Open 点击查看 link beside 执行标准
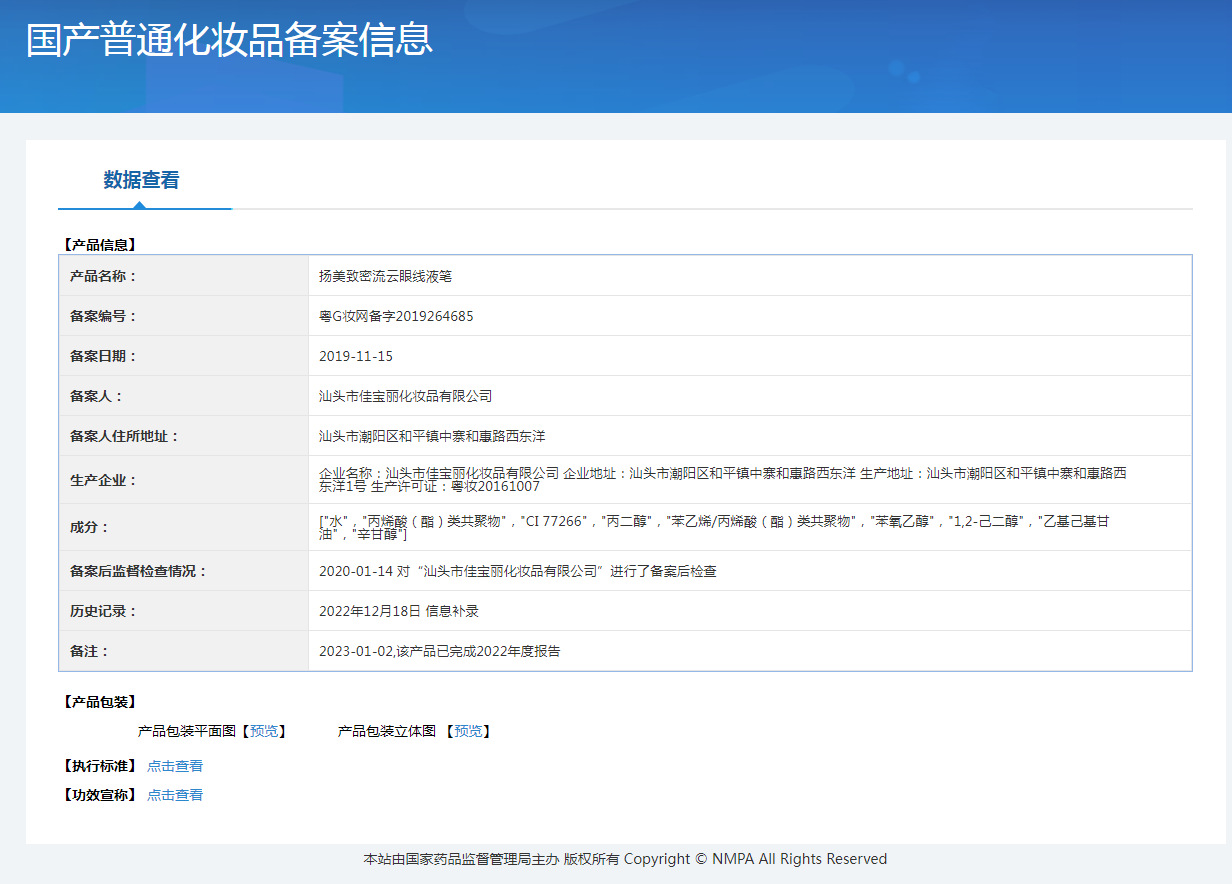The width and height of the screenshot is (1232, 884). click(175, 766)
